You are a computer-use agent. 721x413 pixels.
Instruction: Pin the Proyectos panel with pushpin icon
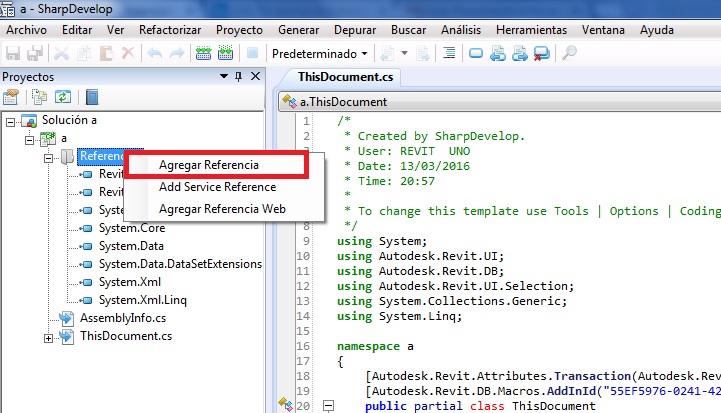click(x=238, y=76)
